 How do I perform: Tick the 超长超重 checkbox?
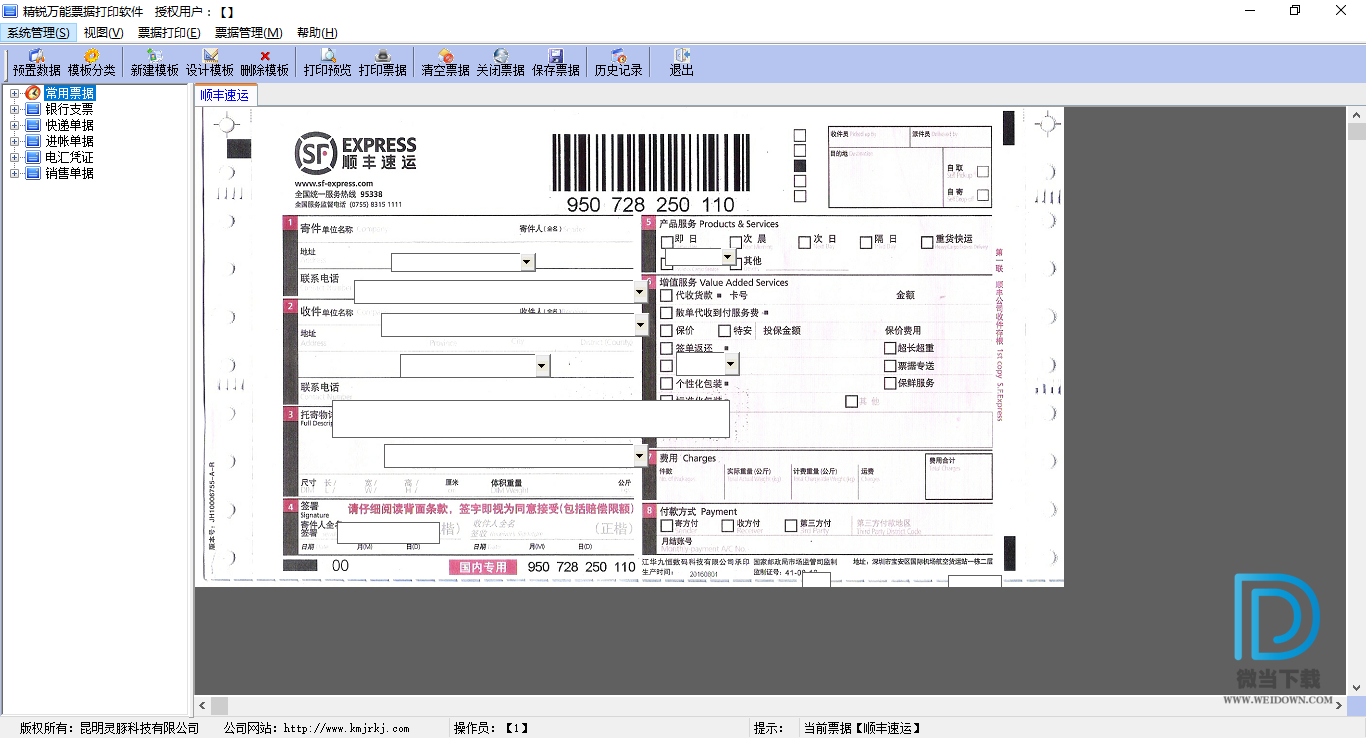(890, 348)
